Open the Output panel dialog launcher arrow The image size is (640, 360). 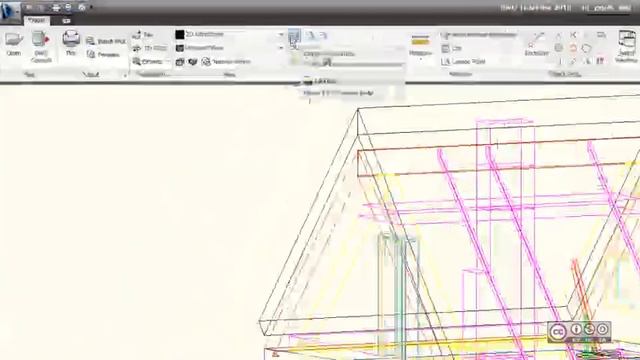click(125, 75)
